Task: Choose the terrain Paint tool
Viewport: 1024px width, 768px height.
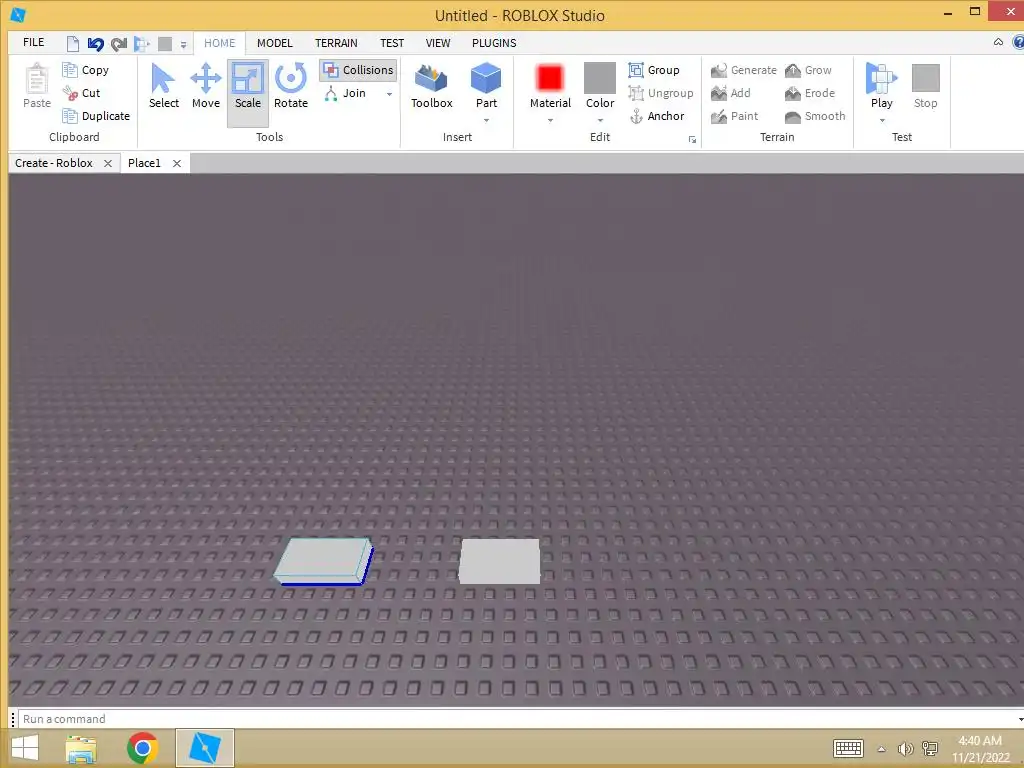Action: [735, 116]
